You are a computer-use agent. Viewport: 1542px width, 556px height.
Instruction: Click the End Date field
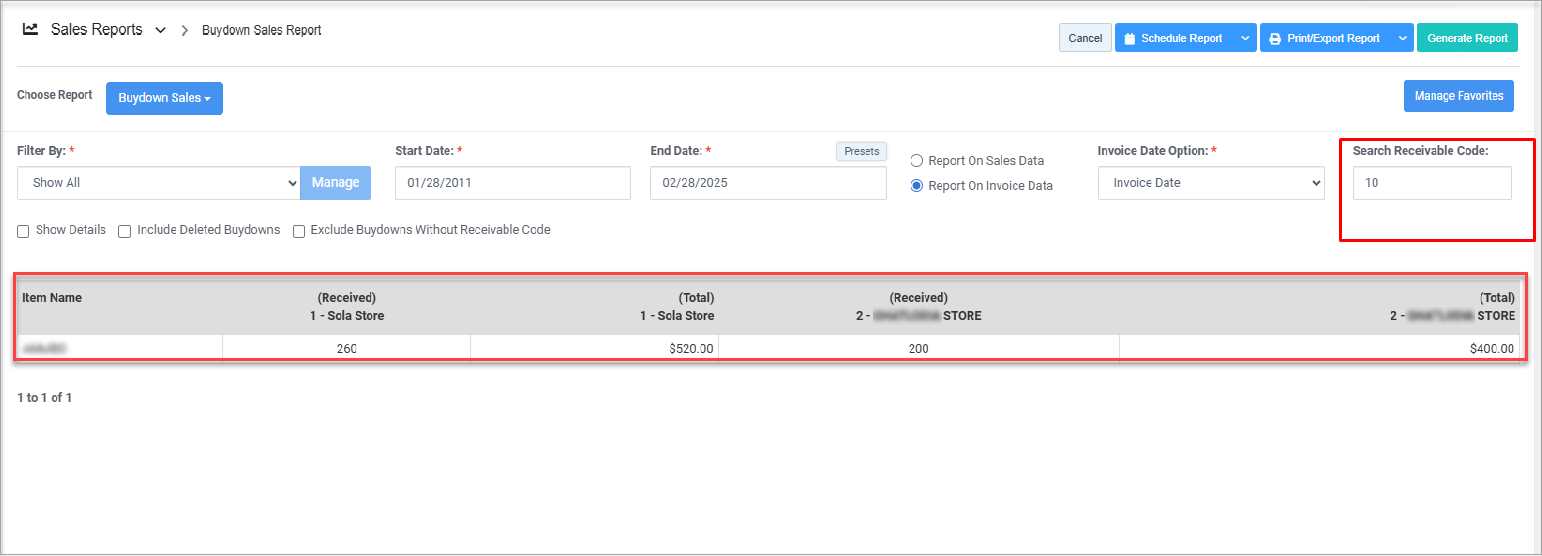pyautogui.click(x=767, y=183)
